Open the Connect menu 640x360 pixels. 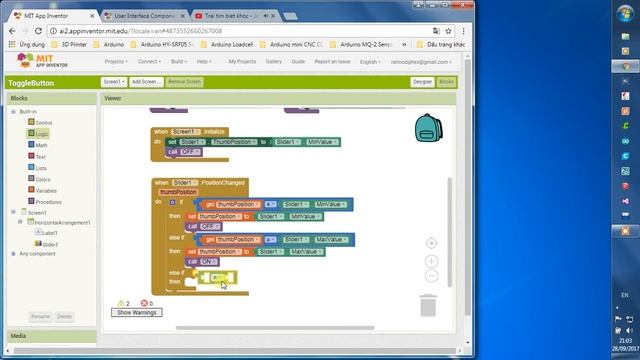(x=149, y=62)
